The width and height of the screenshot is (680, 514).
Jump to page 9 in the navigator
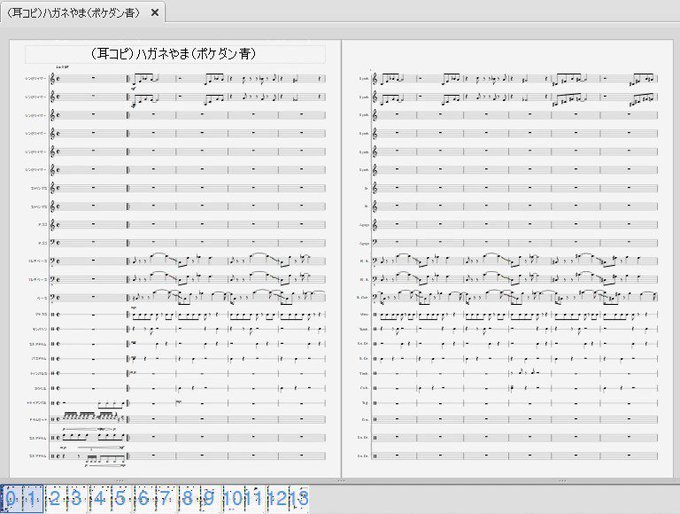point(210,498)
